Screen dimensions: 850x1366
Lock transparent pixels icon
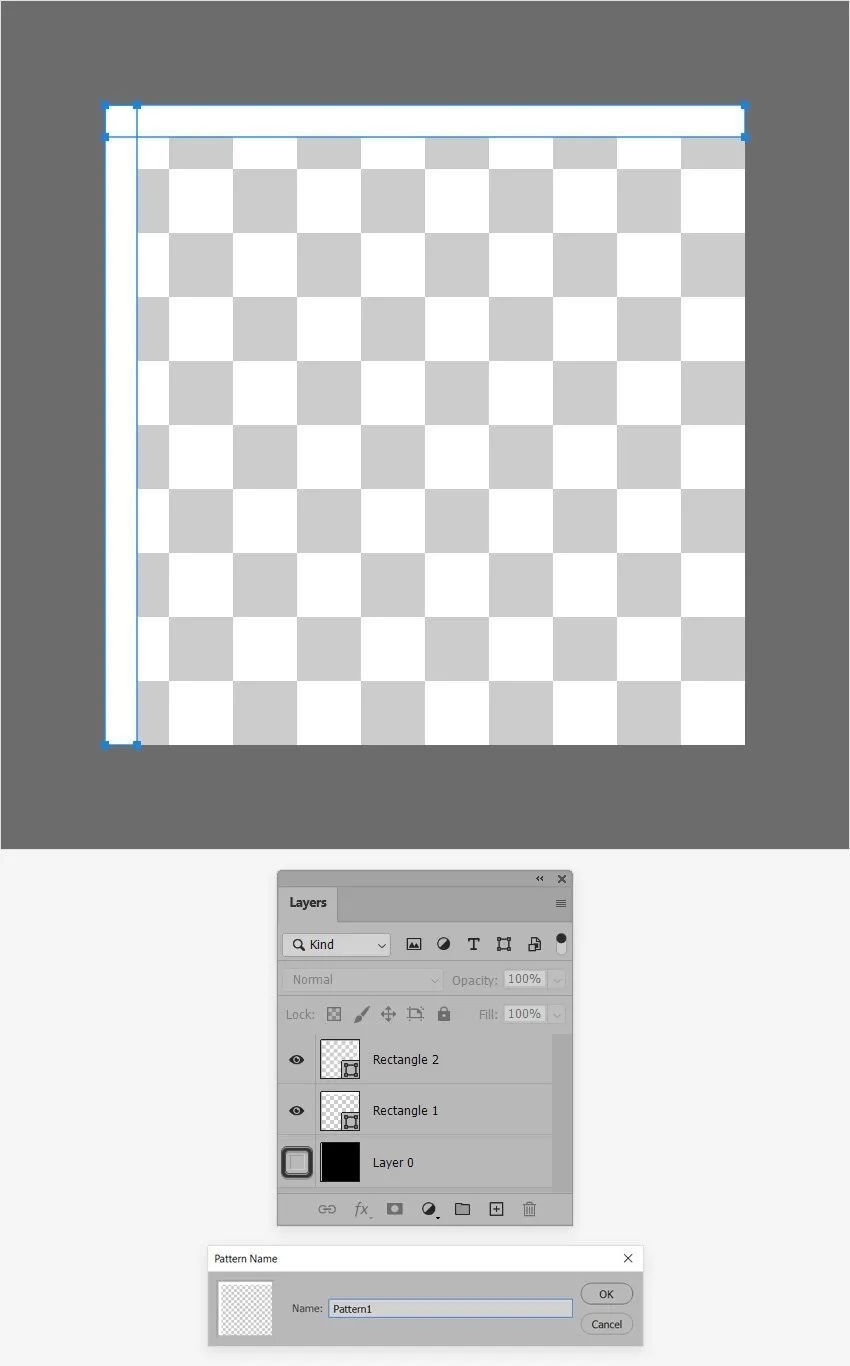tap(334, 1014)
